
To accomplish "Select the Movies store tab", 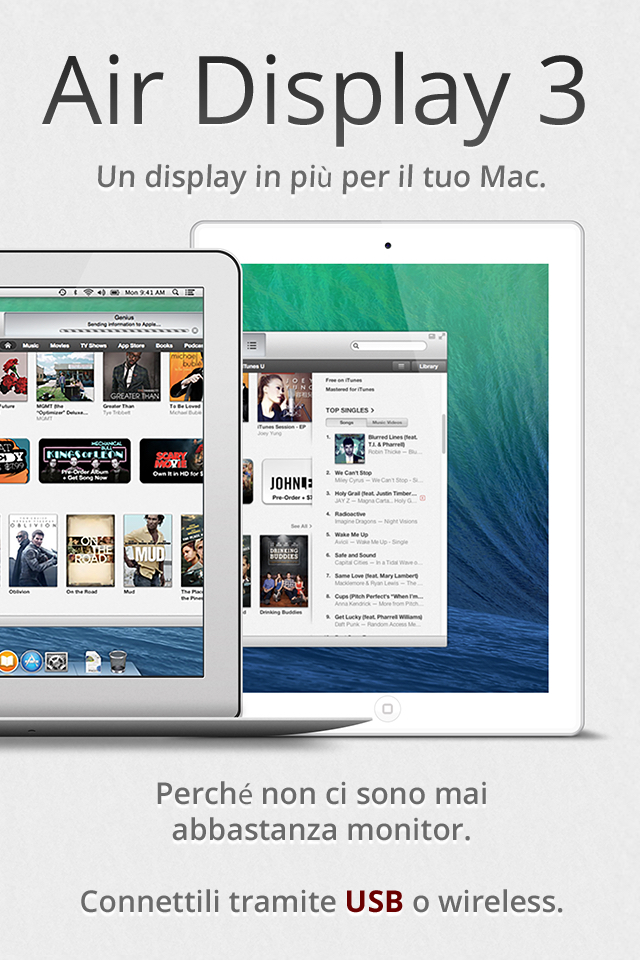I will click(59, 345).
